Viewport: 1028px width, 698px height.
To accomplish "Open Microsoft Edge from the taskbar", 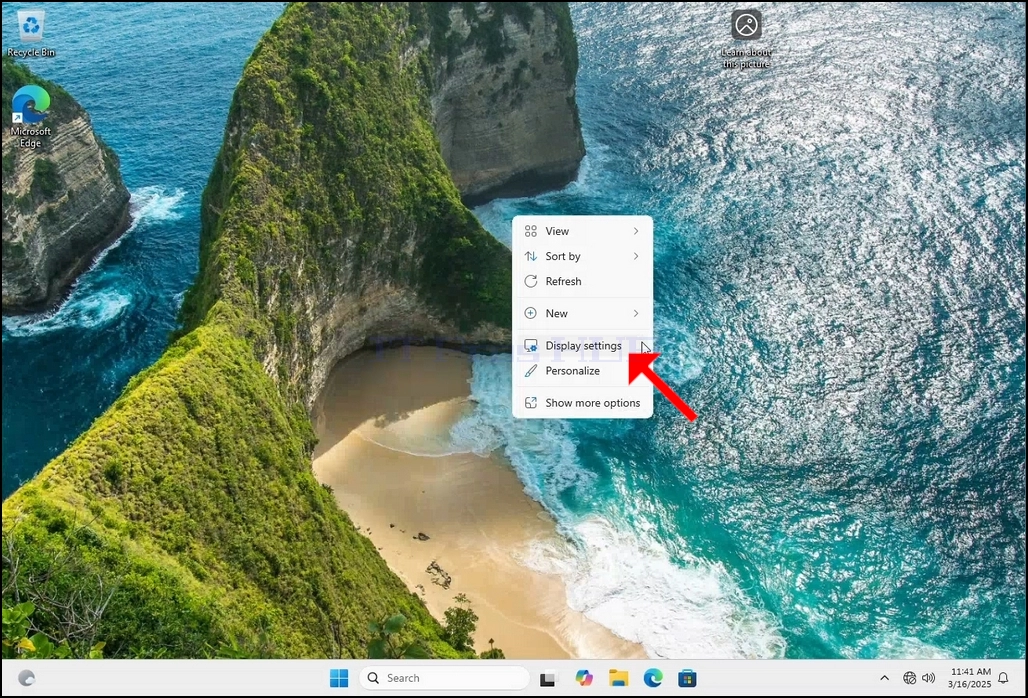I will [x=653, y=678].
